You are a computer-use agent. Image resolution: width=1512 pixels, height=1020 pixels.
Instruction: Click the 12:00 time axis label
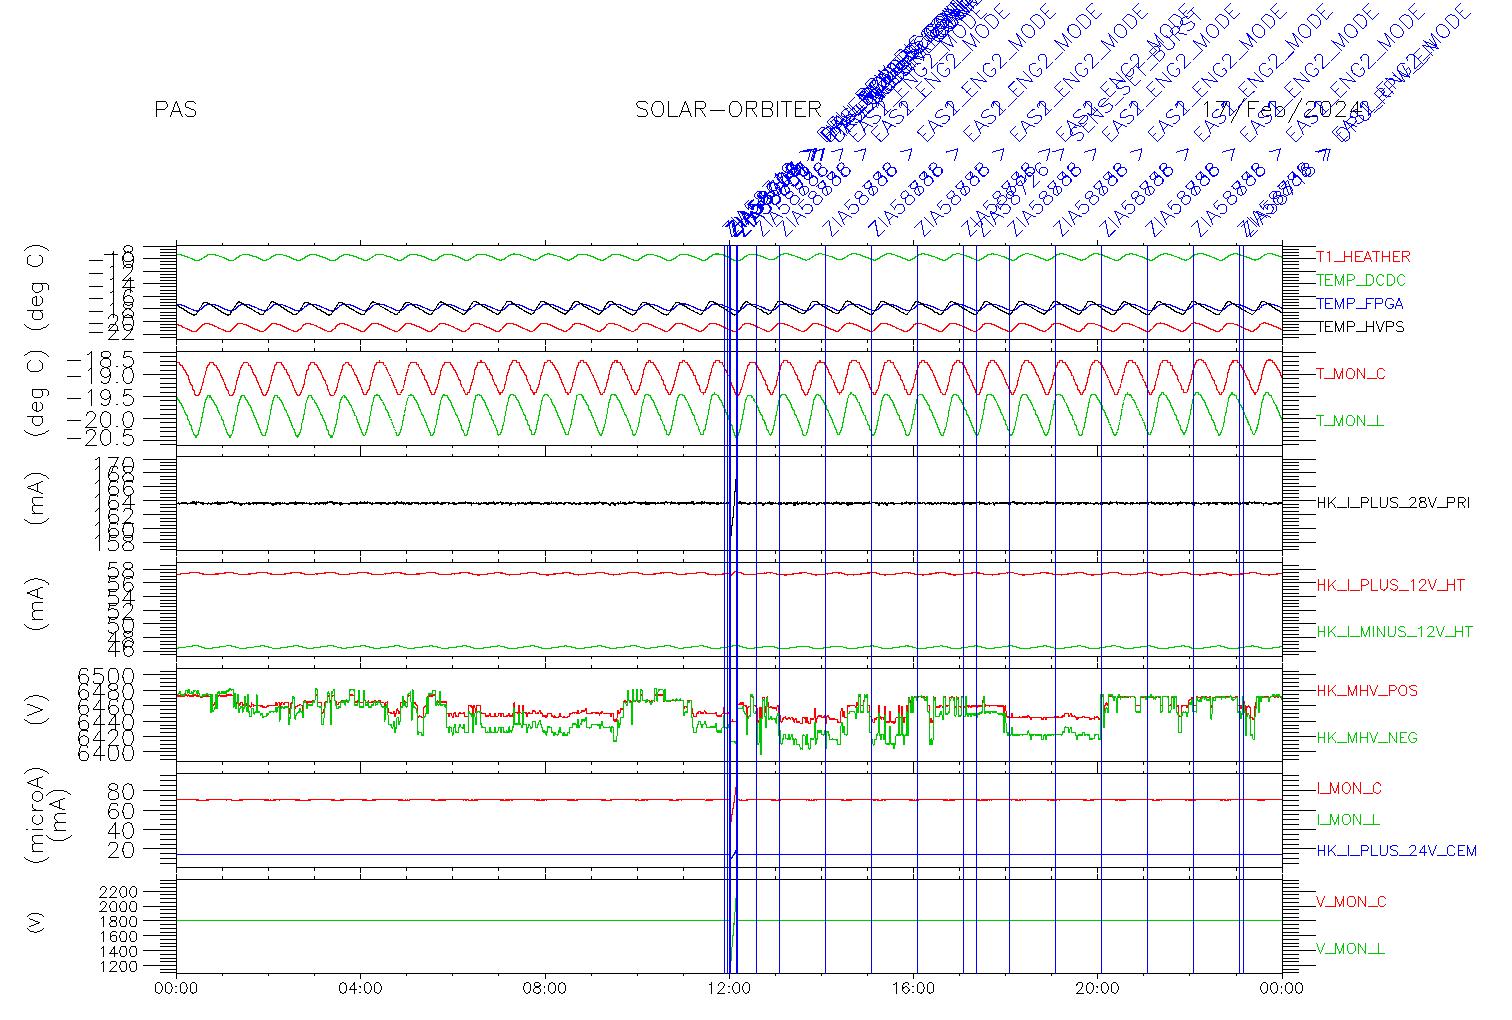point(729,989)
